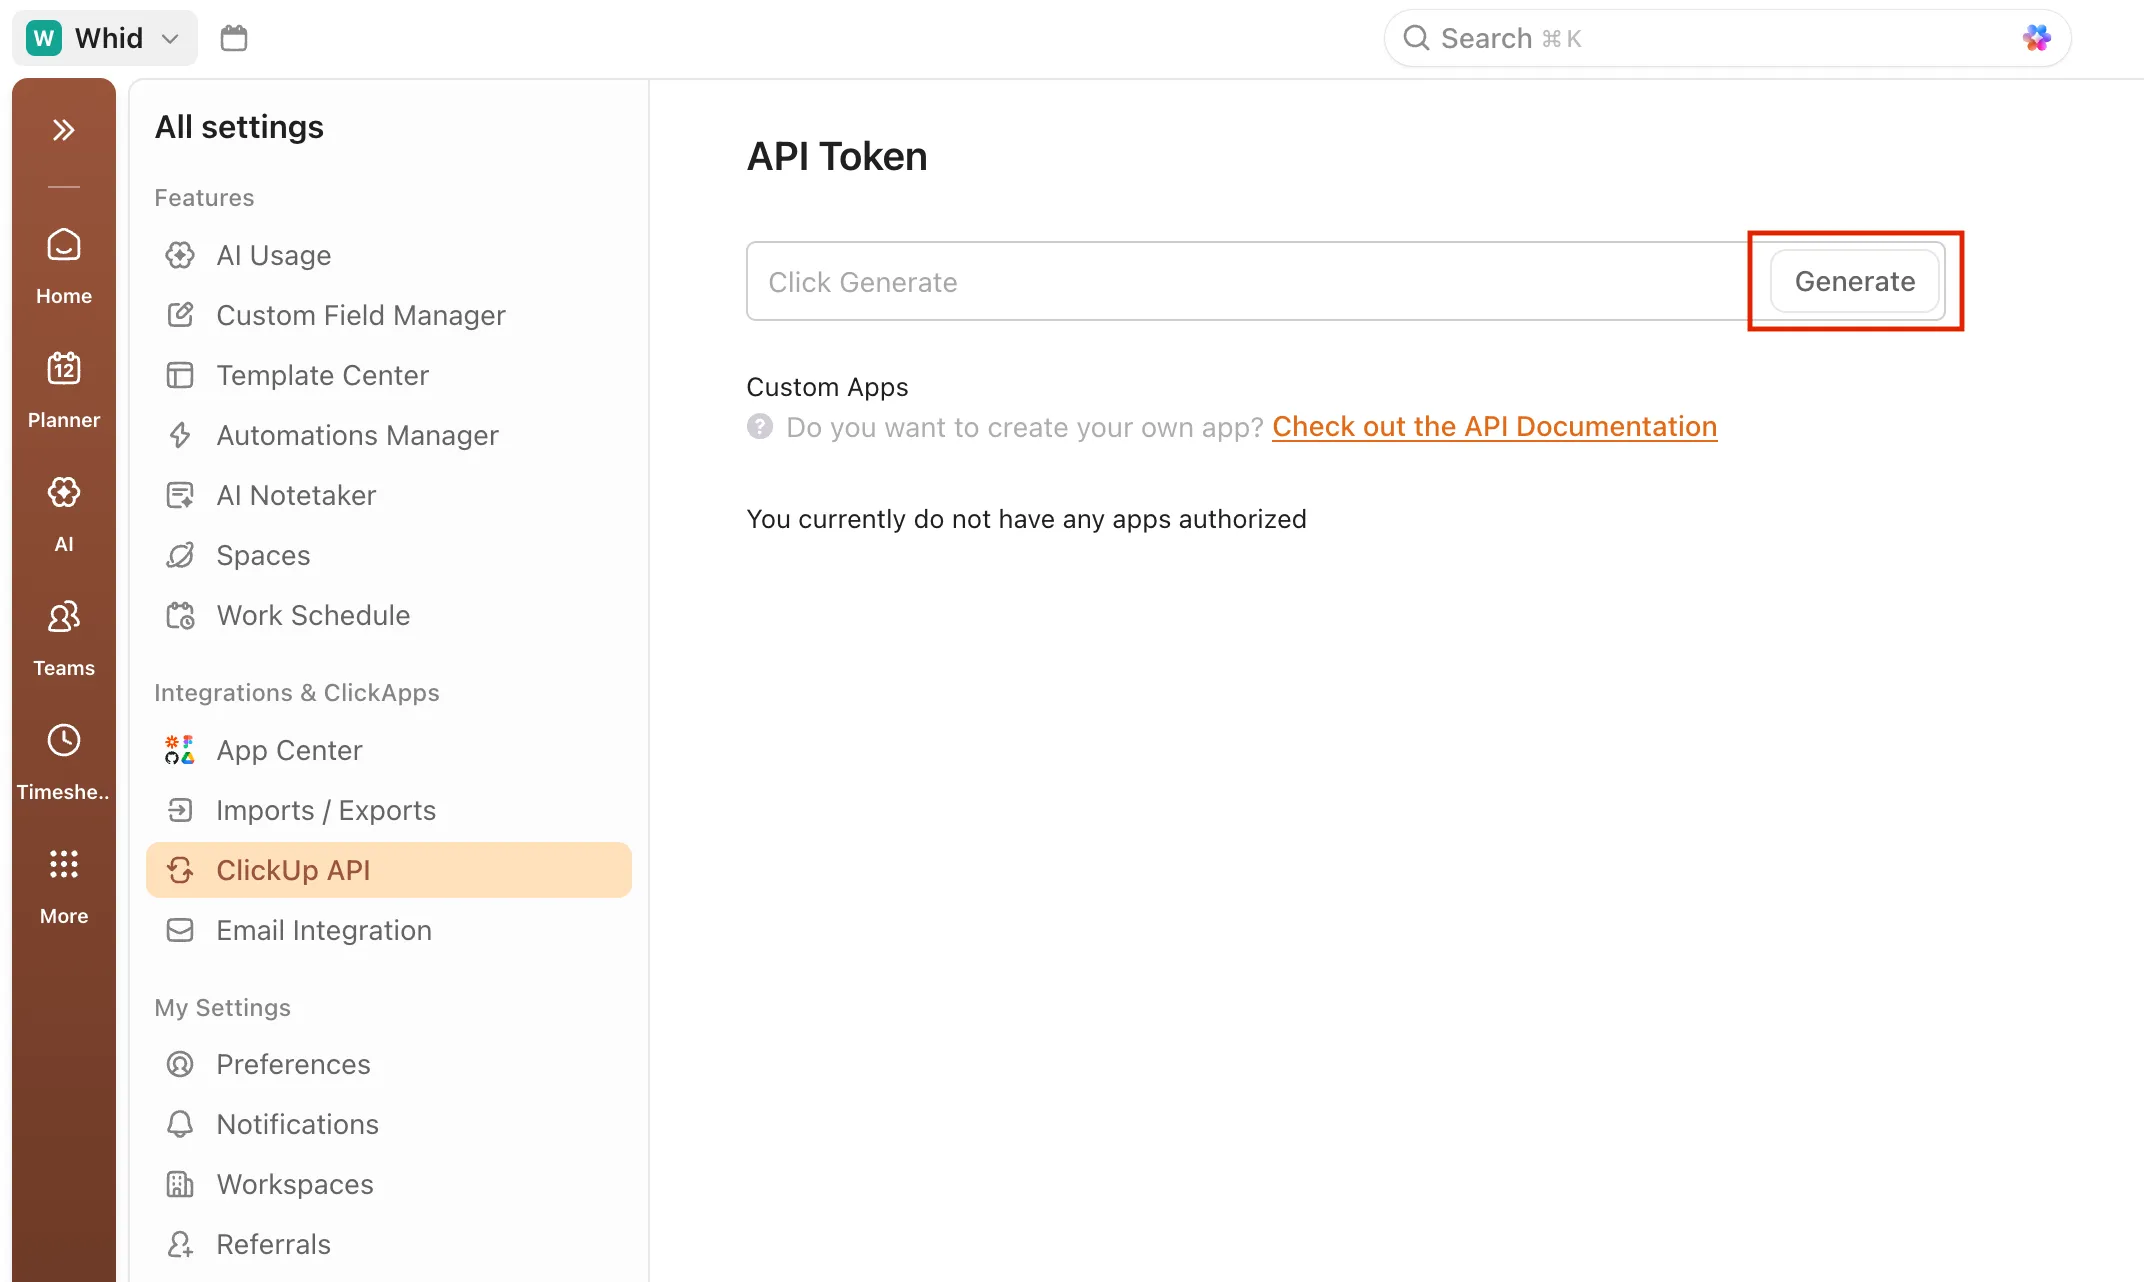This screenshot has width=2144, height=1282.
Task: Click the AI Notetaker icon
Action: coord(180,496)
